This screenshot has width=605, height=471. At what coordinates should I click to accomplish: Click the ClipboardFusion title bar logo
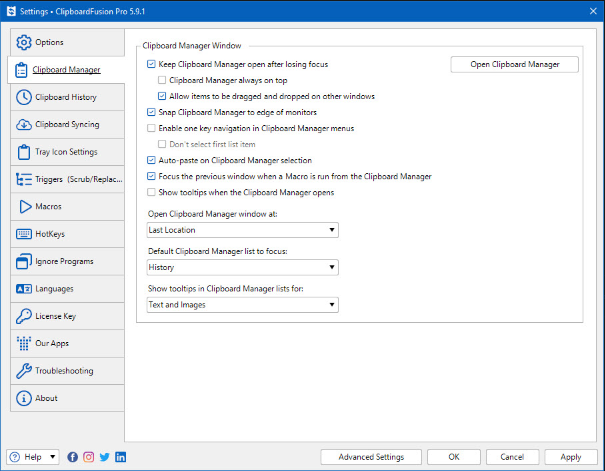tap(11, 11)
